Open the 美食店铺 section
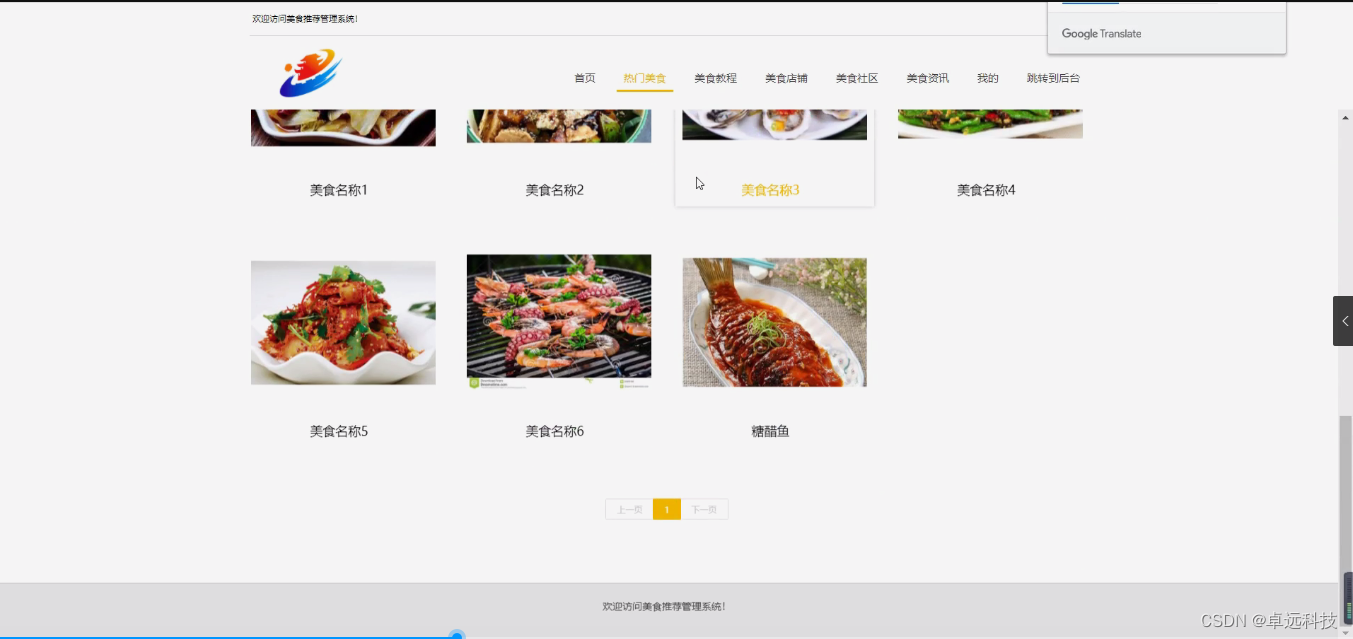Viewport: 1353px width, 639px height. (786, 77)
